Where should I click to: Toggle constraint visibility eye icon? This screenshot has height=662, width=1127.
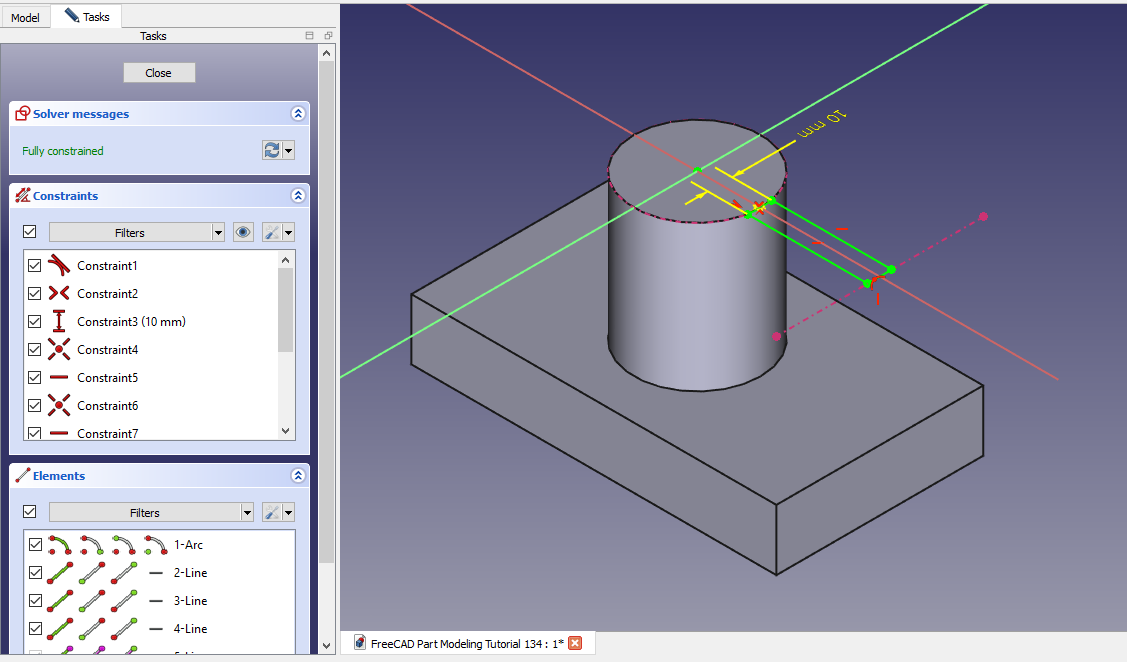[243, 232]
